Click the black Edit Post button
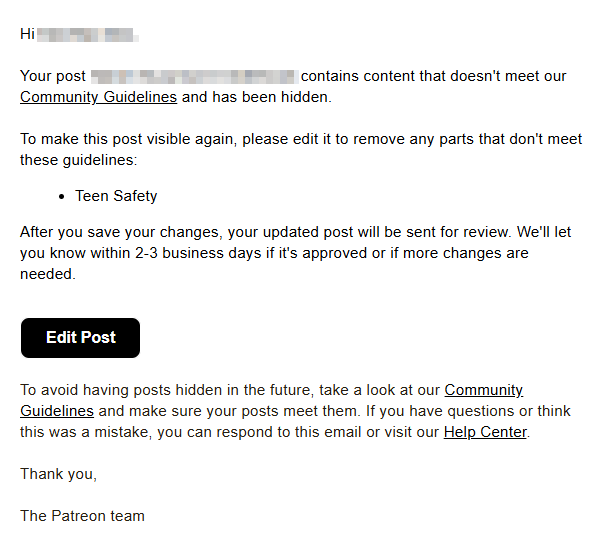The height and width of the screenshot is (545, 607). click(80, 338)
